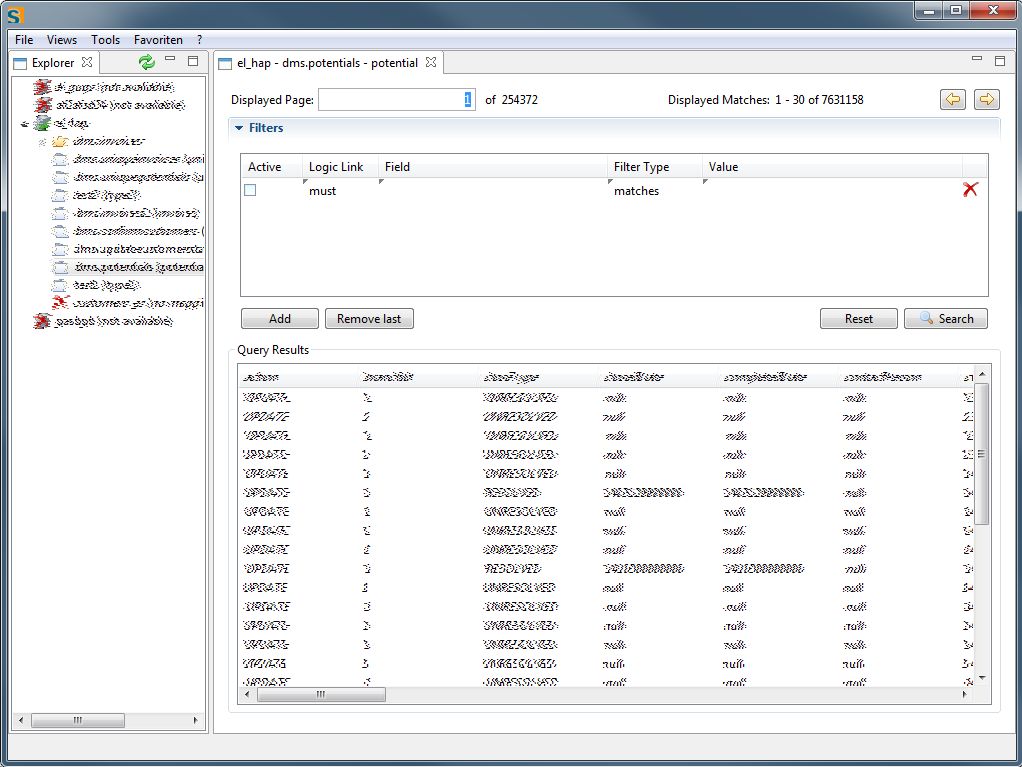
Task: Open the Value cell in the filter row
Action: (832, 191)
